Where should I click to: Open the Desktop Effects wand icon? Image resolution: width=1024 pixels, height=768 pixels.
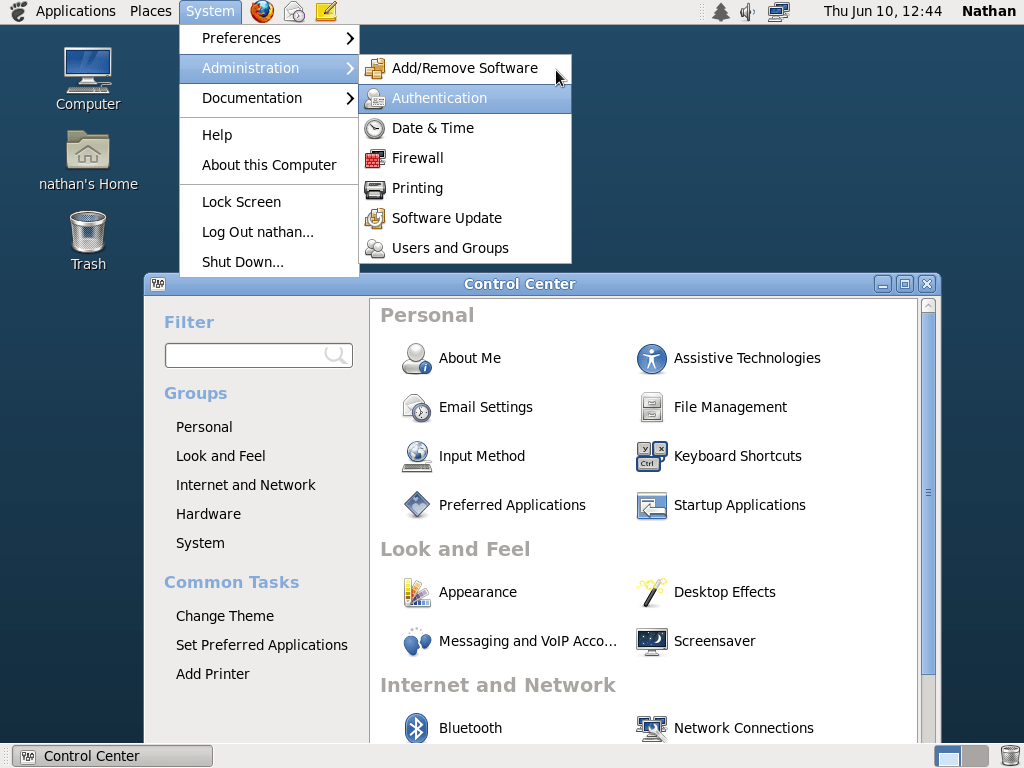[651, 592]
